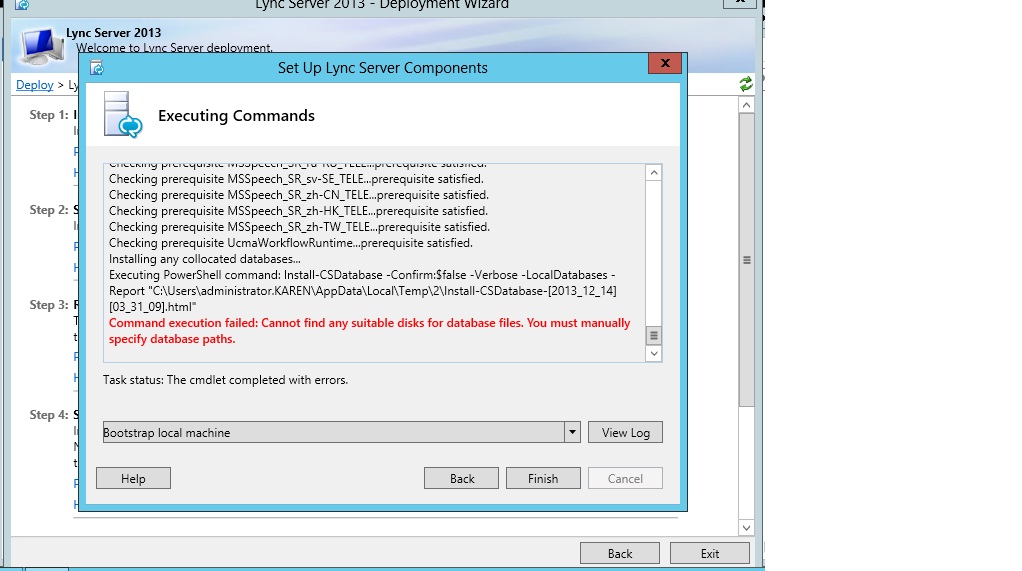Open the Bootstrap local machine dropdown arrow
Screen dimensions: 1022x571
point(572,433)
